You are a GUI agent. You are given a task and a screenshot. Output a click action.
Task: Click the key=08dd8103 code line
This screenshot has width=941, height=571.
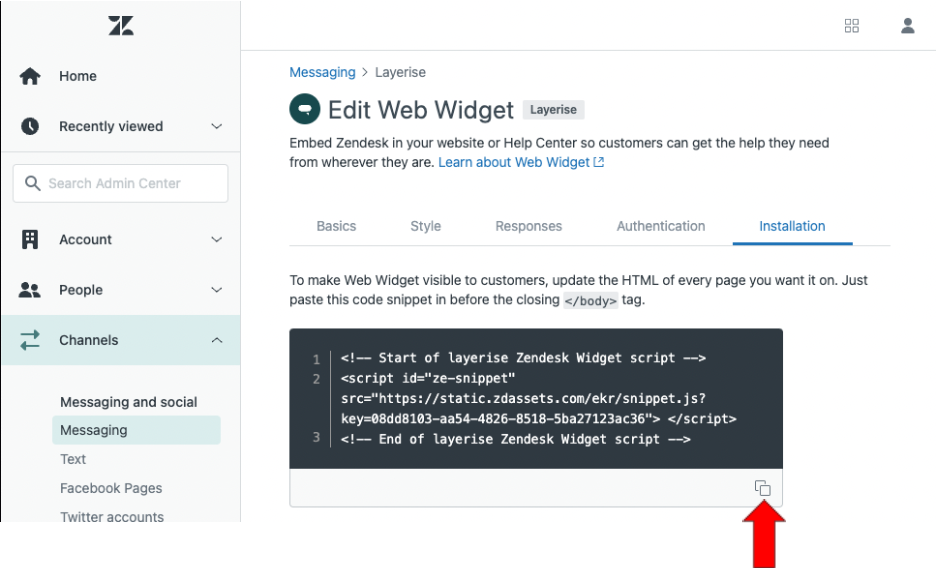tap(538, 419)
